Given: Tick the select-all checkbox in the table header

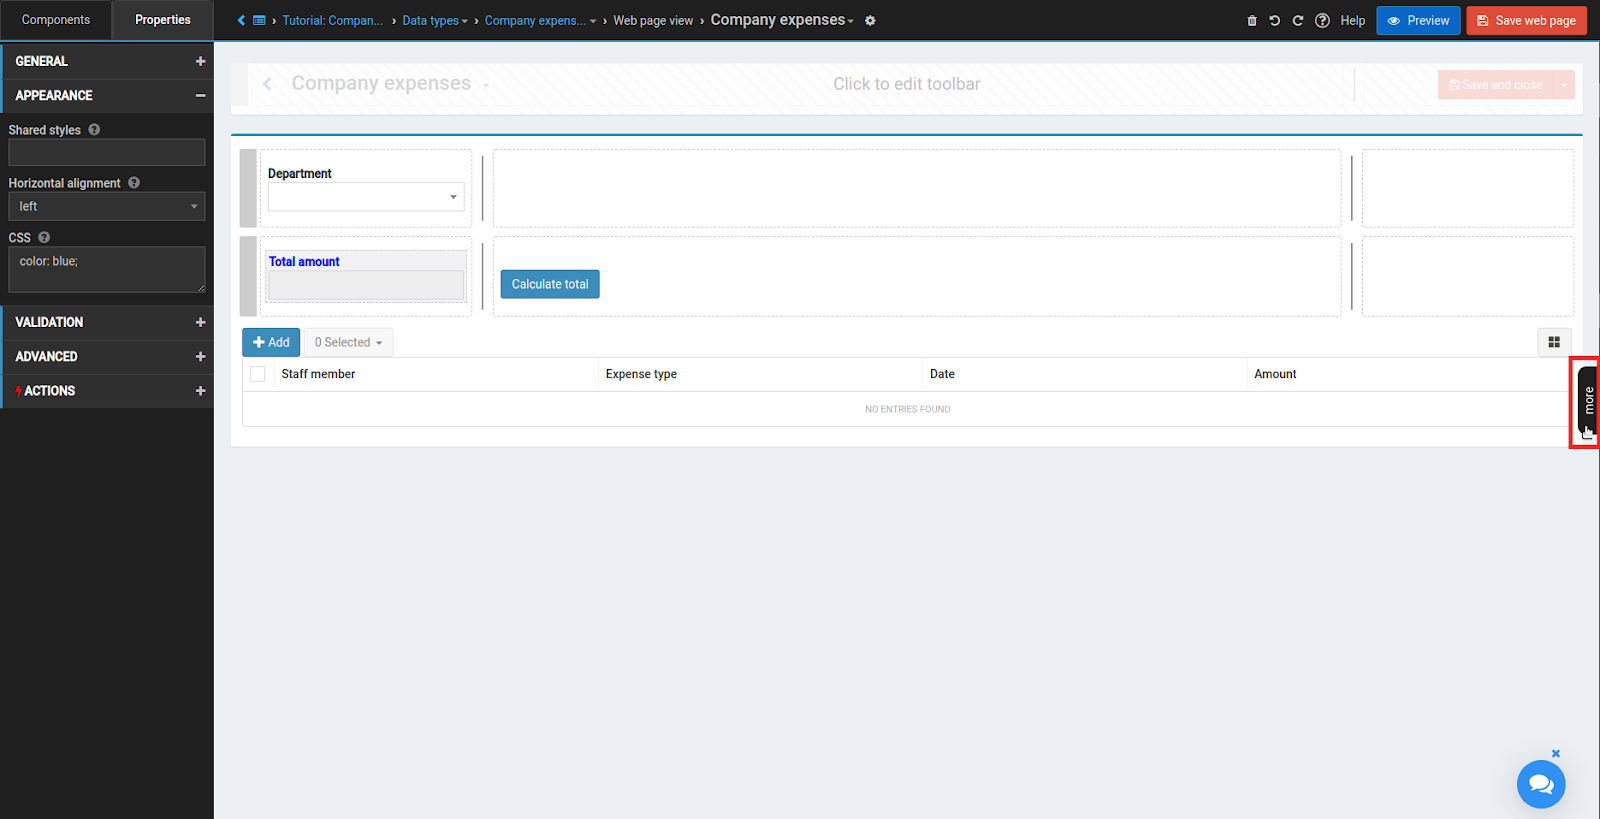Looking at the screenshot, I should 258,374.
